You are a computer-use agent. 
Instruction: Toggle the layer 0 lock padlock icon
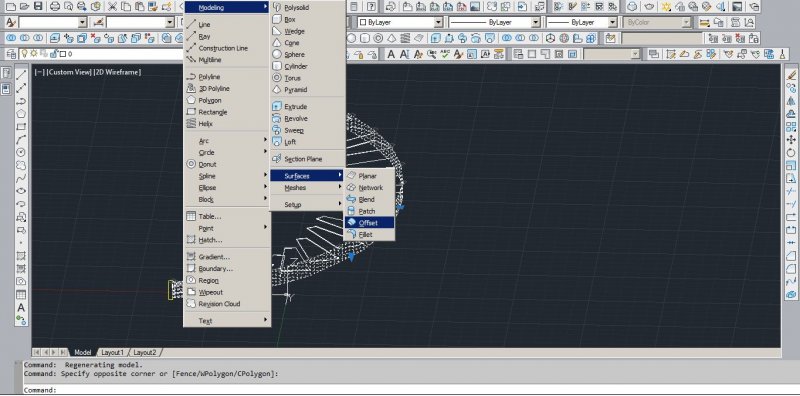pos(54,54)
